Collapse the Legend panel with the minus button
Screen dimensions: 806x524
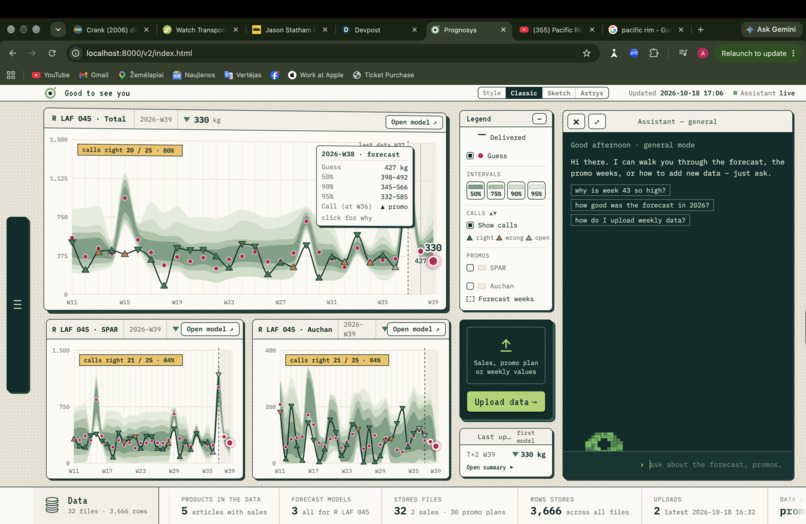pos(539,119)
